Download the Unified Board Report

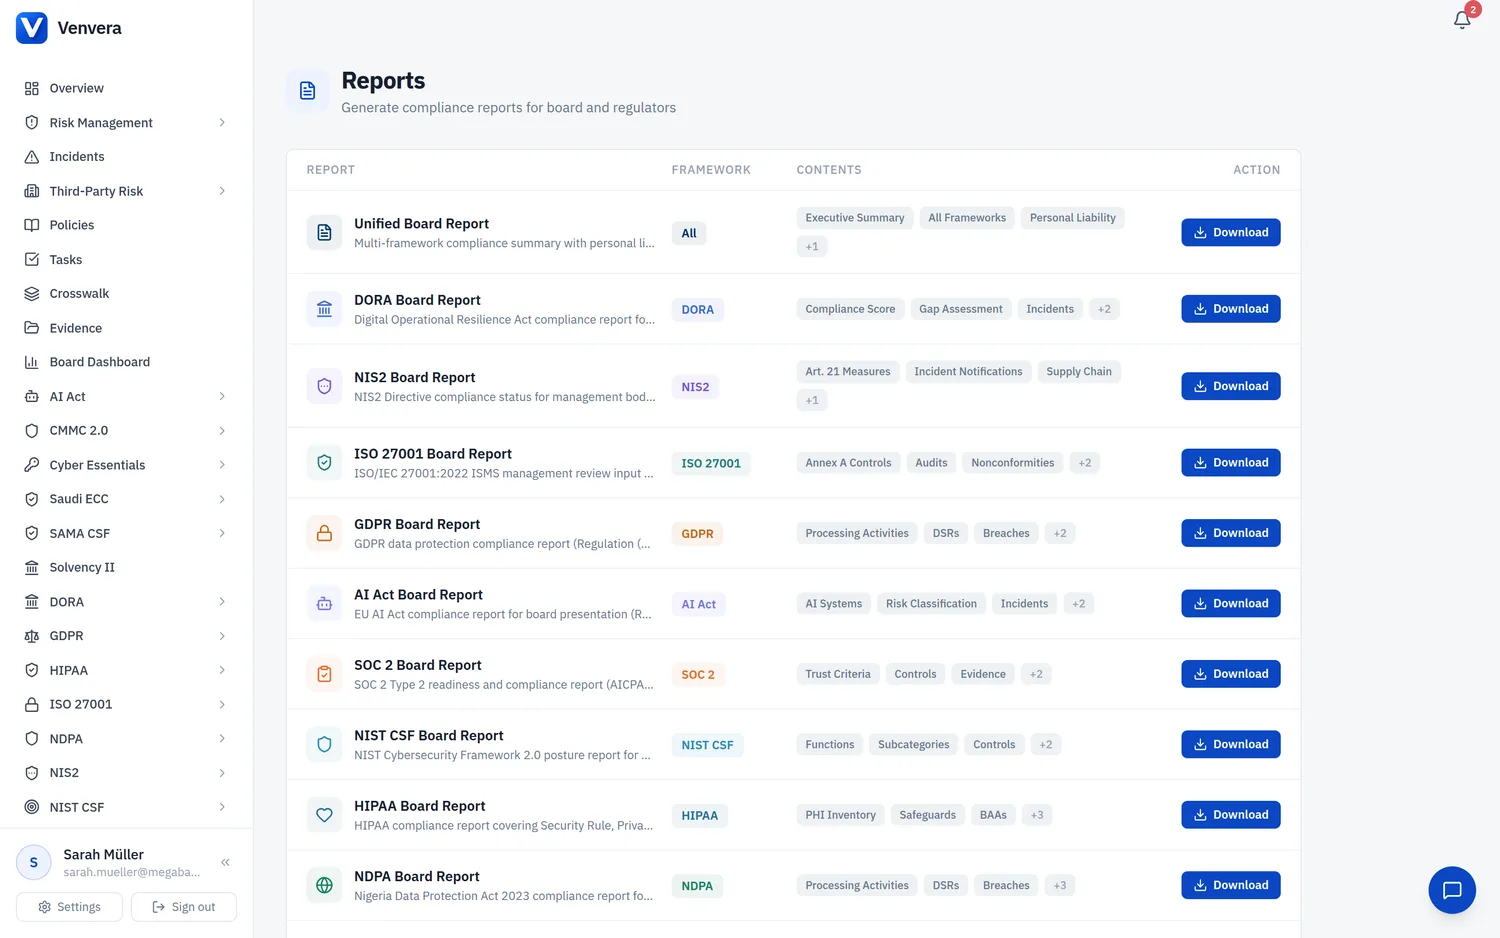tap(1231, 232)
